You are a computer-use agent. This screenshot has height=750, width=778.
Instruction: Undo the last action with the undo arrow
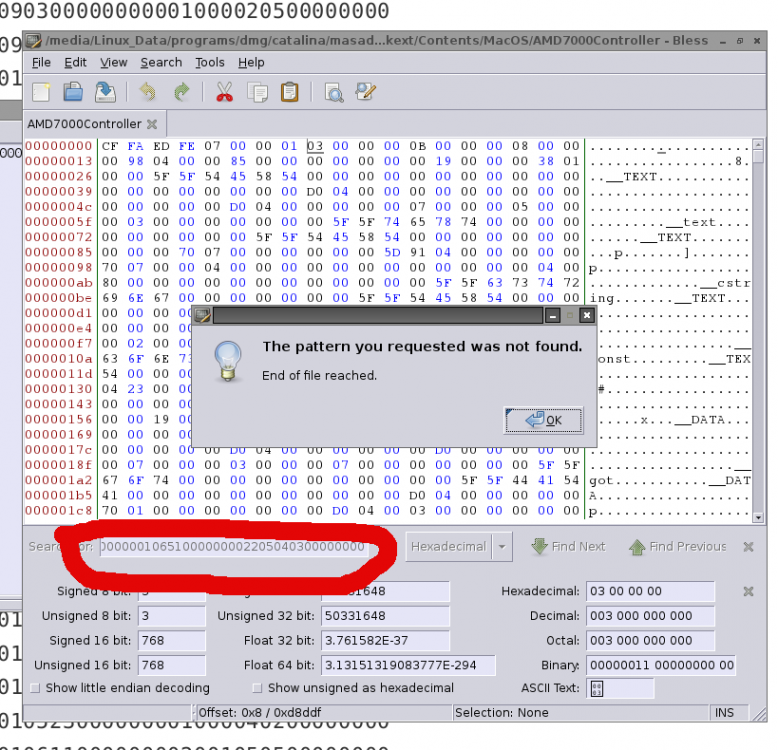coord(148,92)
